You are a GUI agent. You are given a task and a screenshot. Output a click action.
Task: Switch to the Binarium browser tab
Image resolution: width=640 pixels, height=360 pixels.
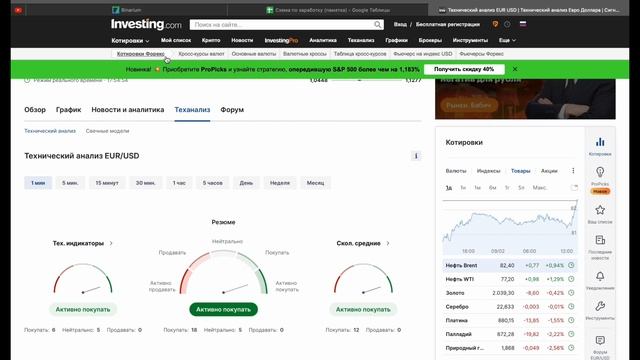coord(127,10)
